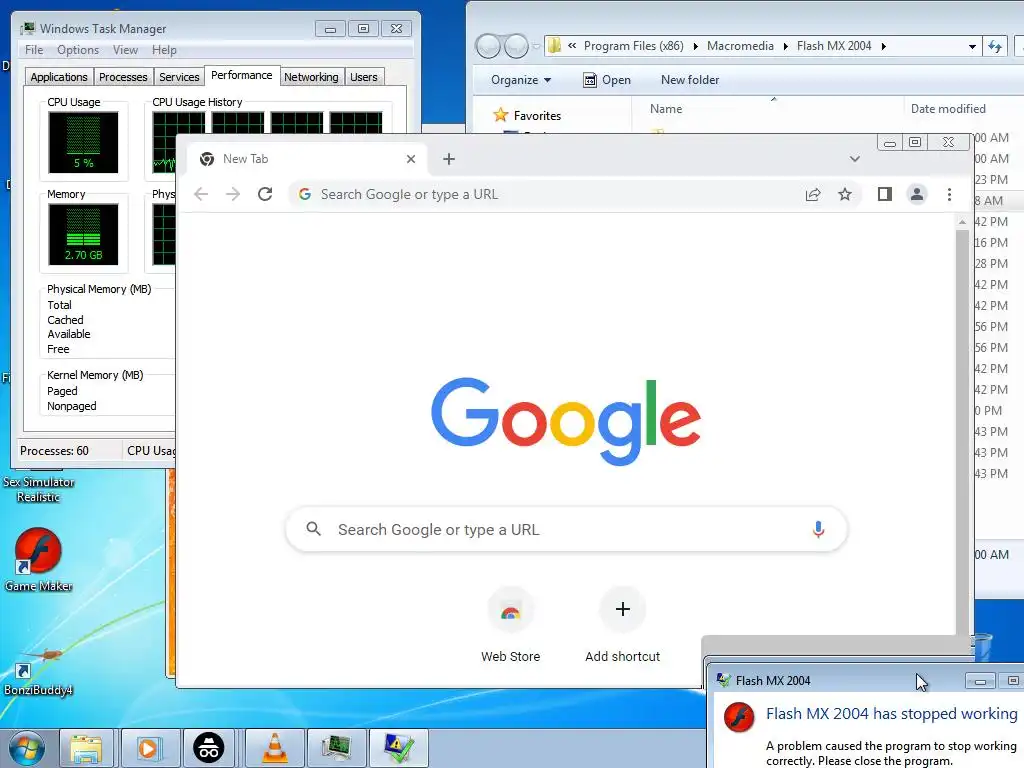
Task: Click the magnifier in Google search box
Action: [313, 529]
